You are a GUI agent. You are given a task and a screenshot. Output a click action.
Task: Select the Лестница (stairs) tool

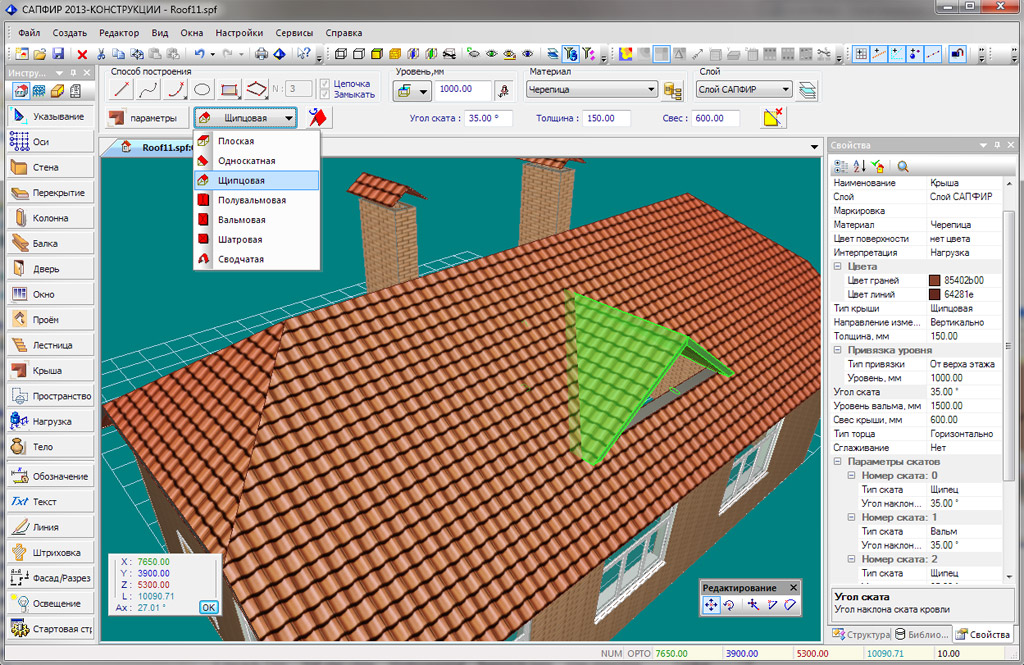pos(50,345)
